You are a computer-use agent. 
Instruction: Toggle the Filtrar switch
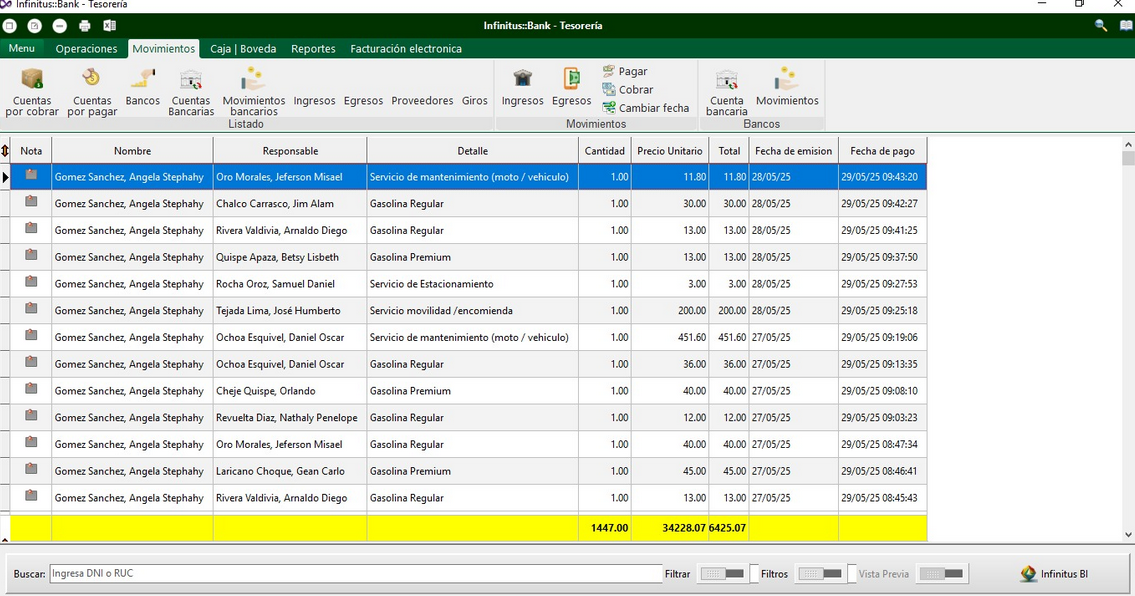(x=722, y=574)
